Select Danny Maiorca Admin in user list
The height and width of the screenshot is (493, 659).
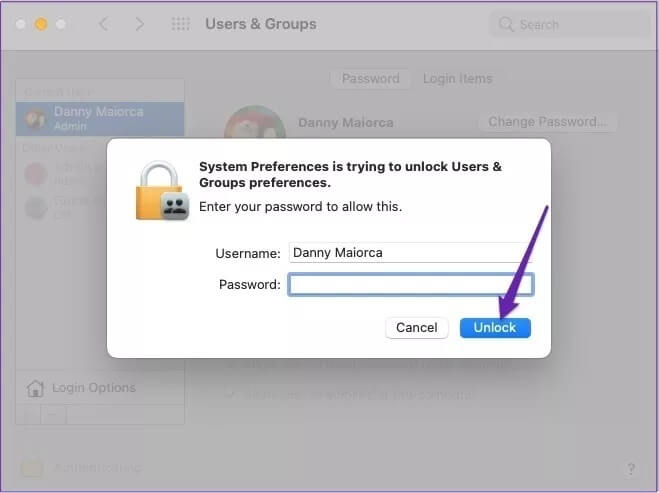click(100, 119)
